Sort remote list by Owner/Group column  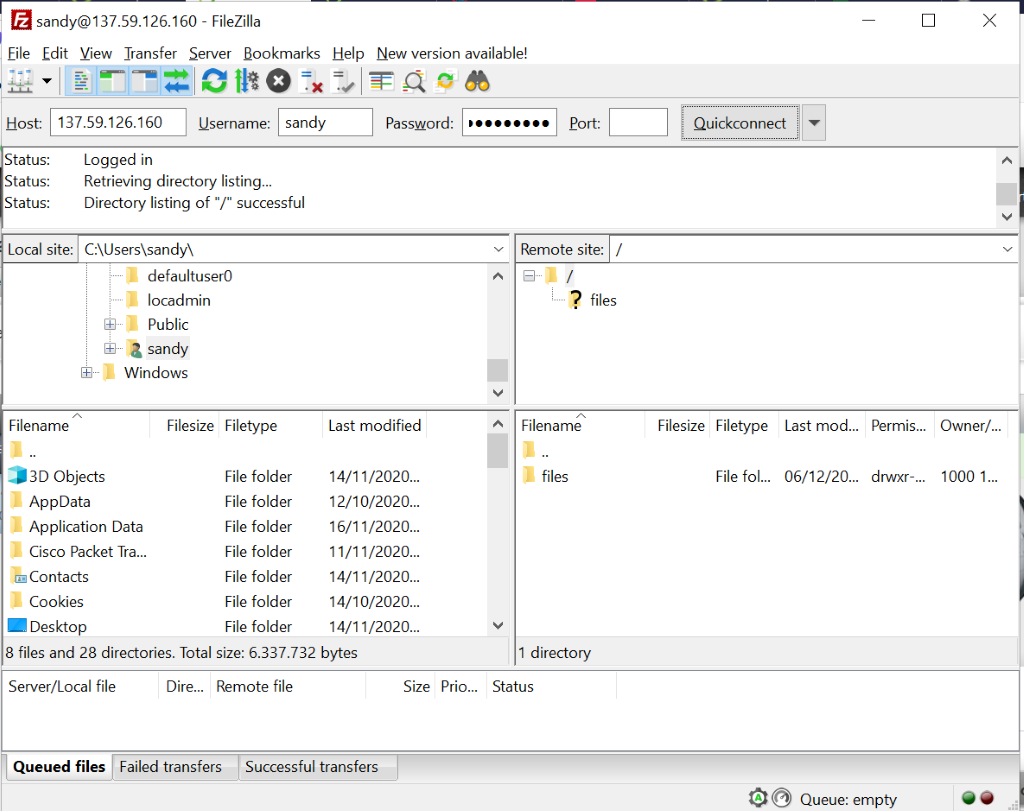(971, 426)
